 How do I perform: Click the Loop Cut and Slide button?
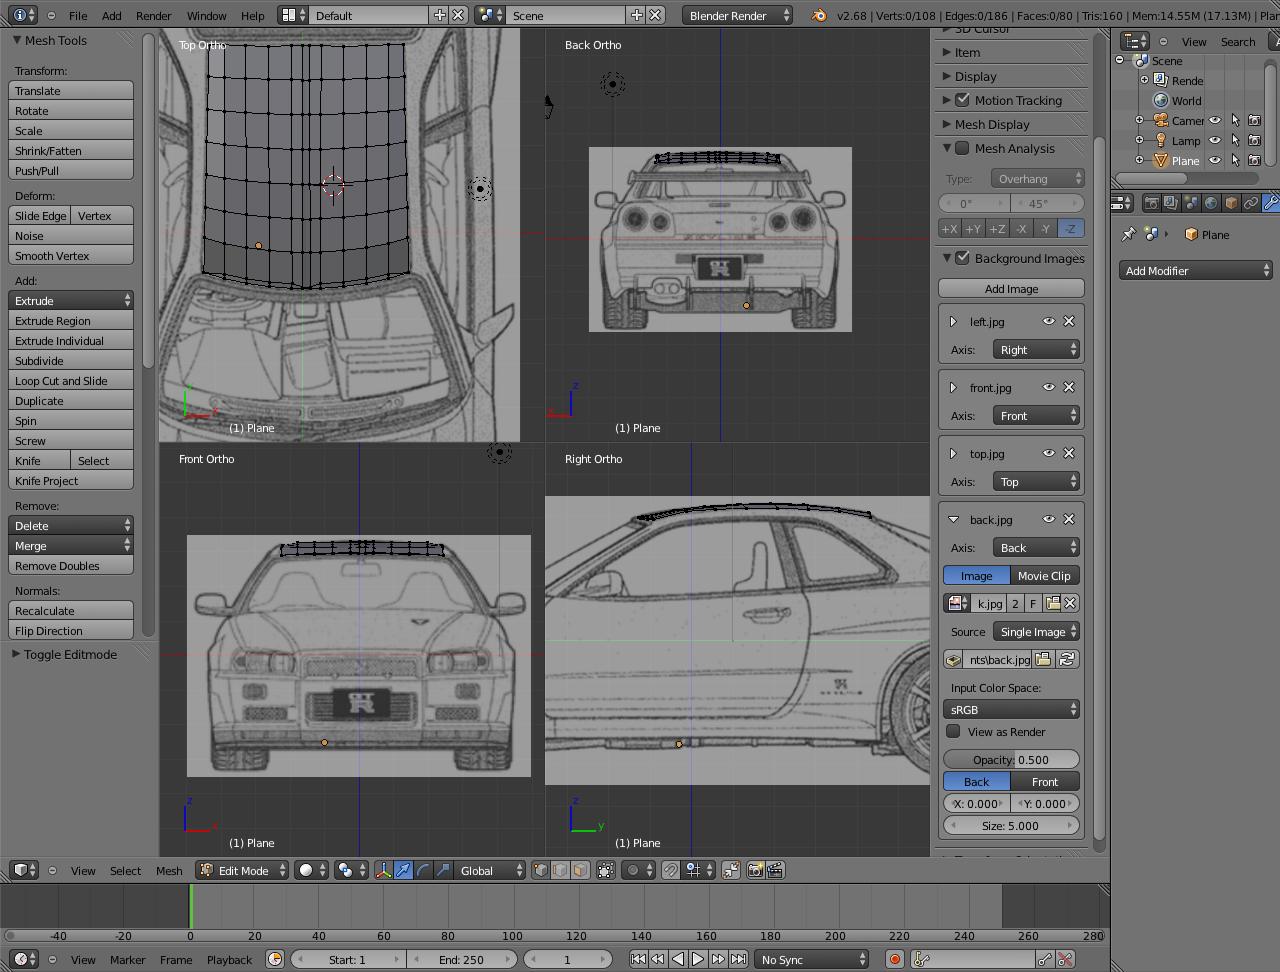tap(71, 380)
